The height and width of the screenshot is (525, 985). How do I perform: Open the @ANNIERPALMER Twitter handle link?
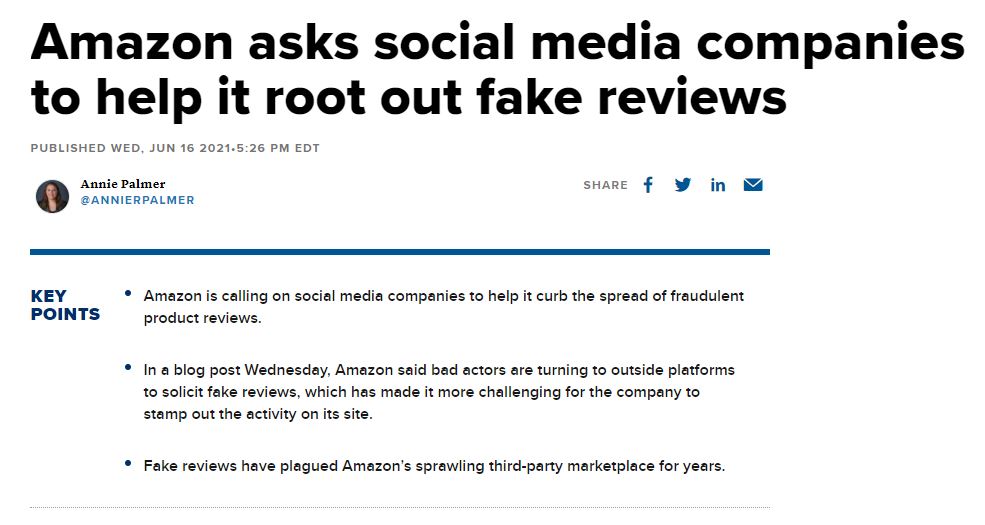(138, 200)
